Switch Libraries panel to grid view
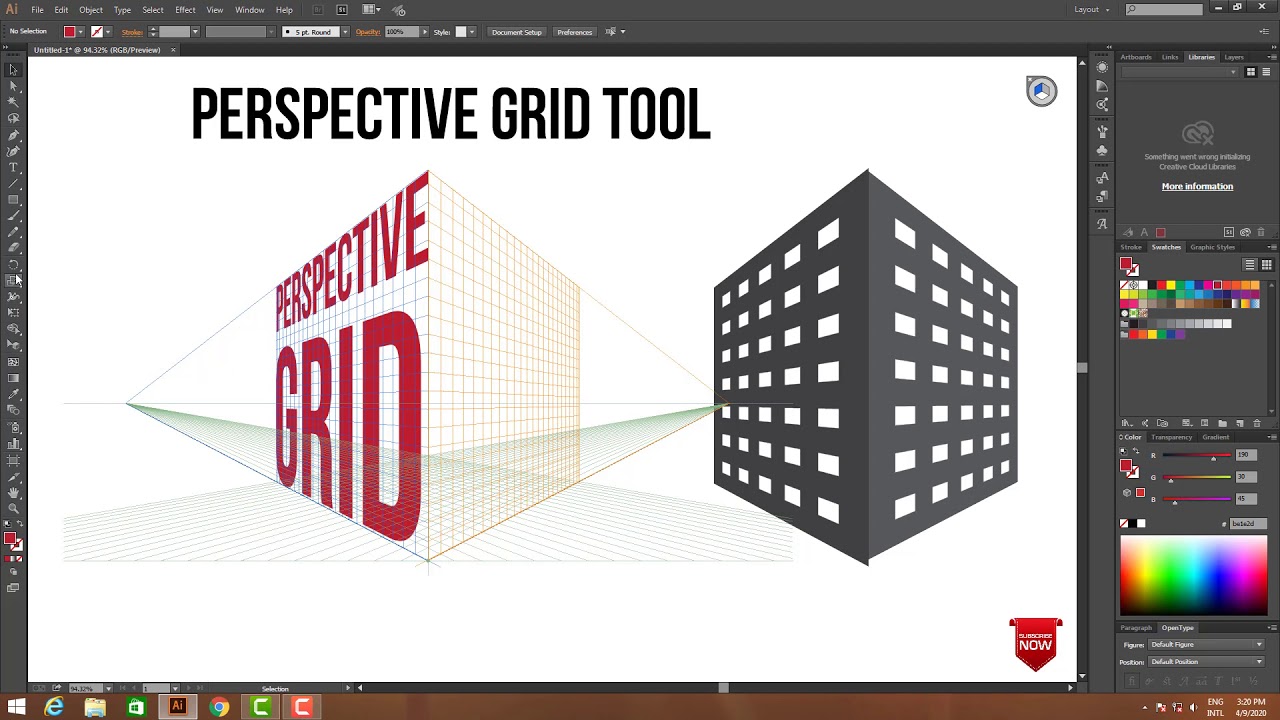 point(1250,72)
